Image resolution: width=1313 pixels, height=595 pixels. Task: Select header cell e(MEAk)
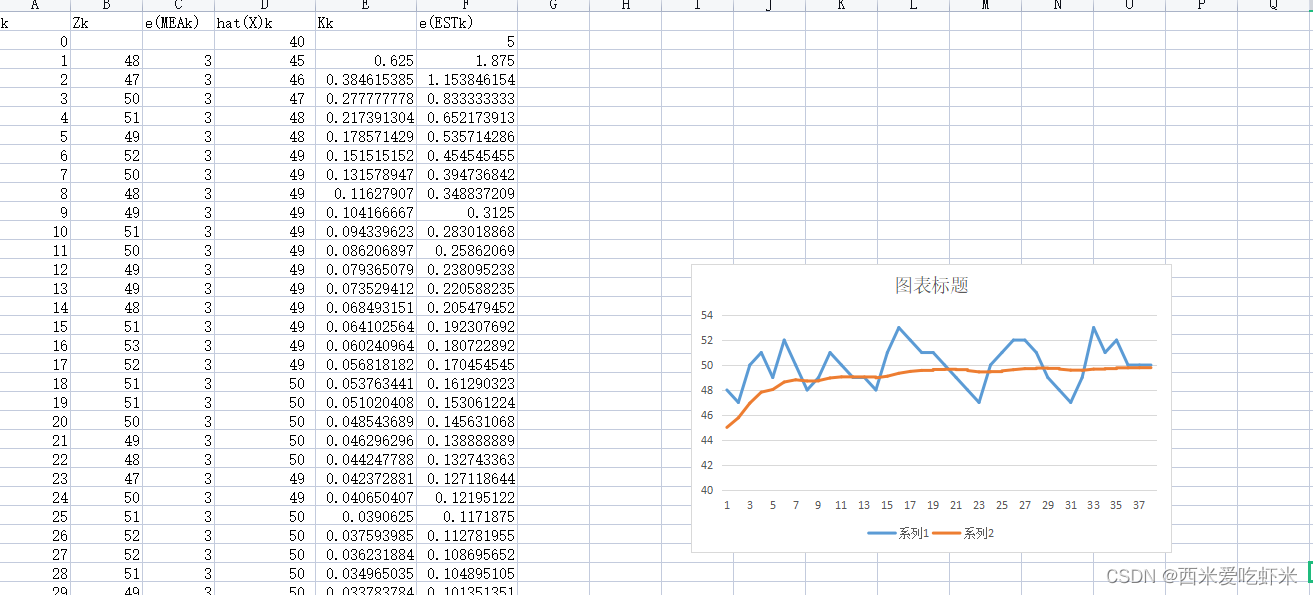tap(179, 22)
